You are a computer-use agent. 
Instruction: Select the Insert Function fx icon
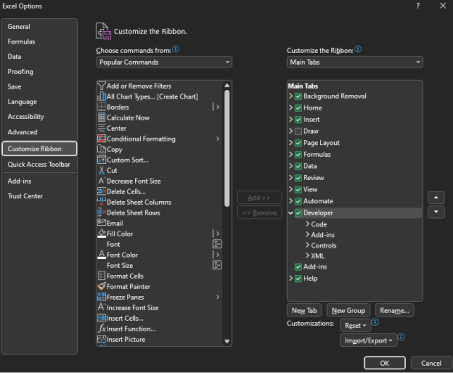[101, 329]
